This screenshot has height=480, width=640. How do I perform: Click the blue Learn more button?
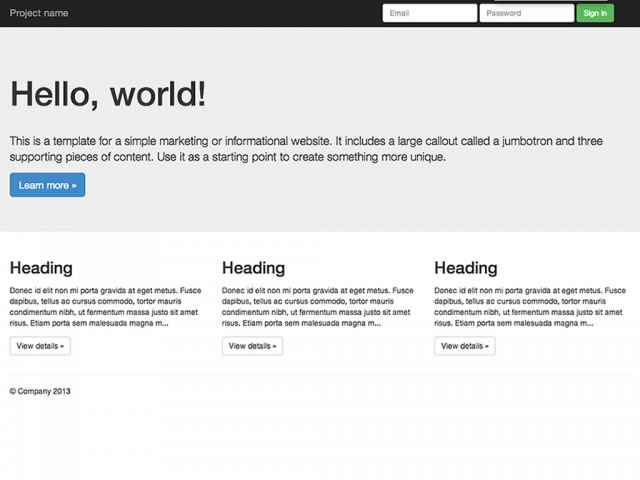(x=47, y=185)
